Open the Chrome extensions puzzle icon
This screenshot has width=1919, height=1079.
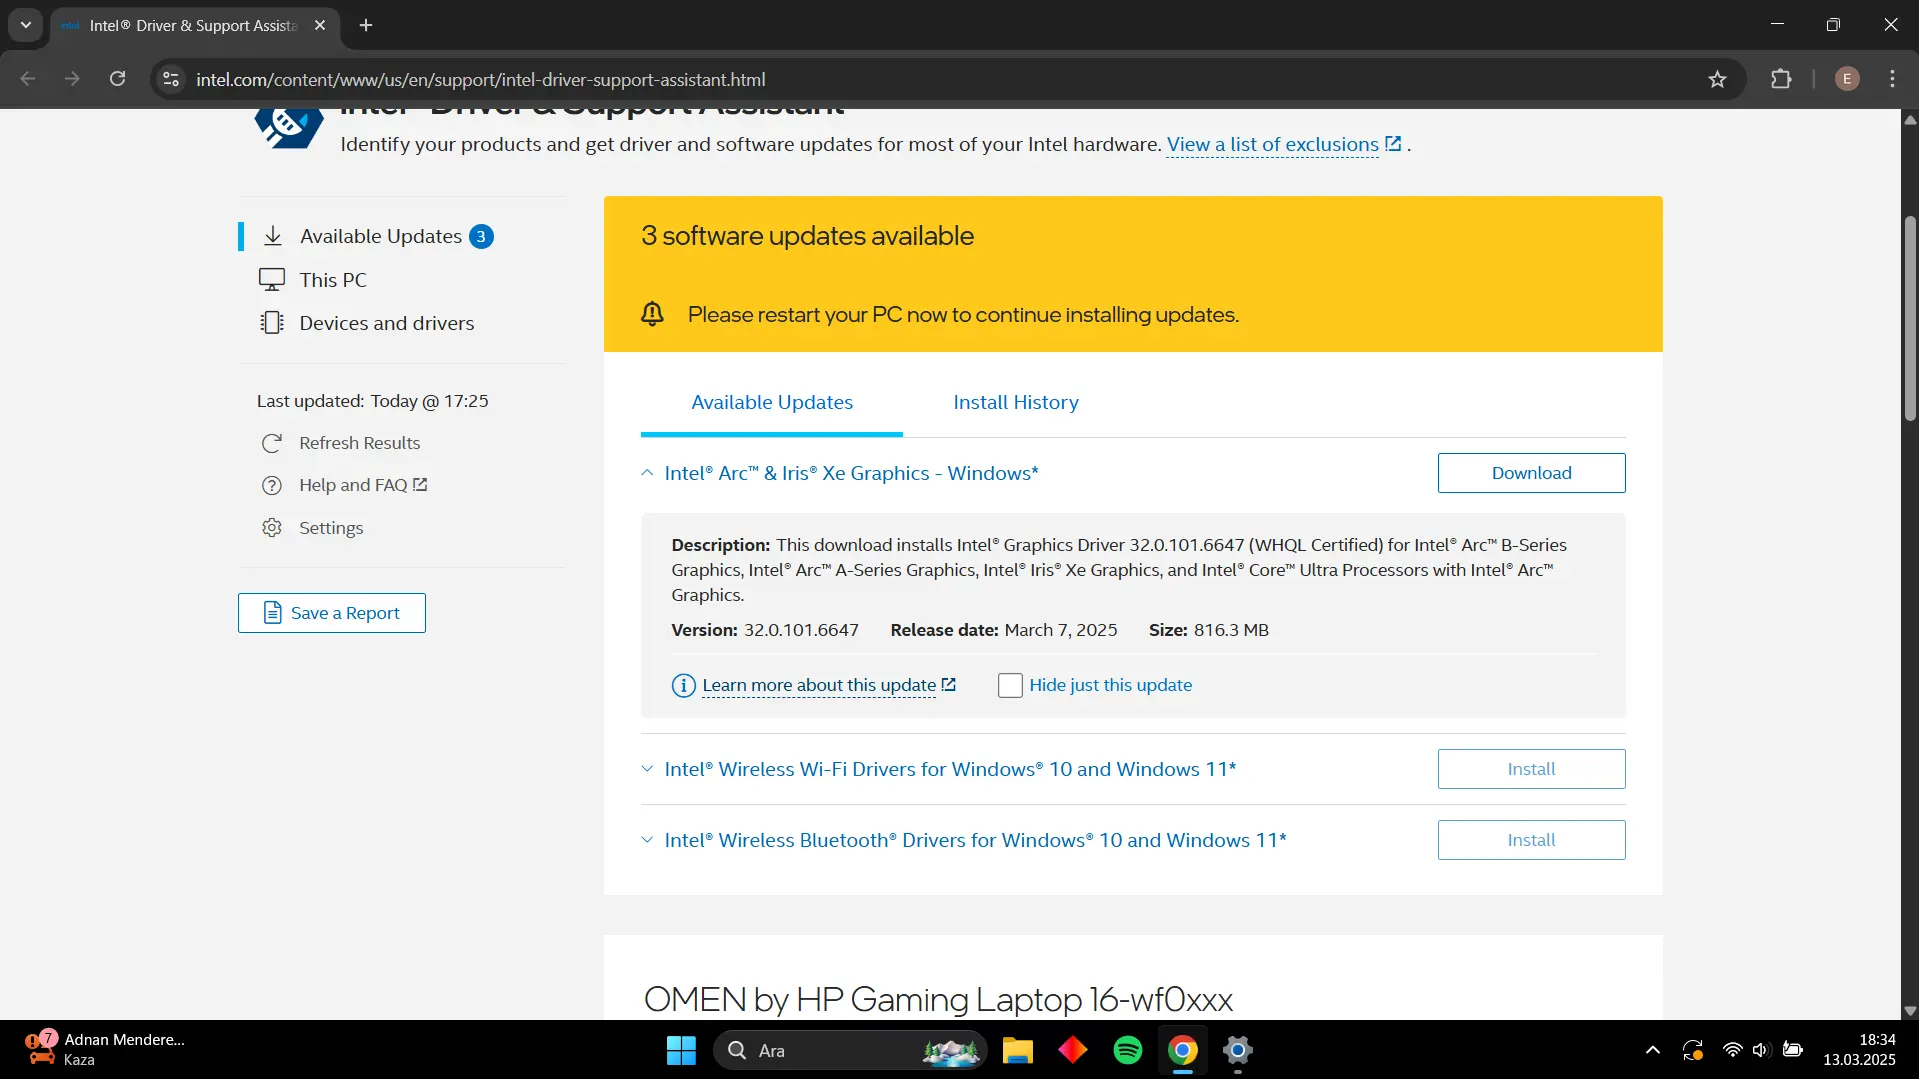pyautogui.click(x=1781, y=79)
